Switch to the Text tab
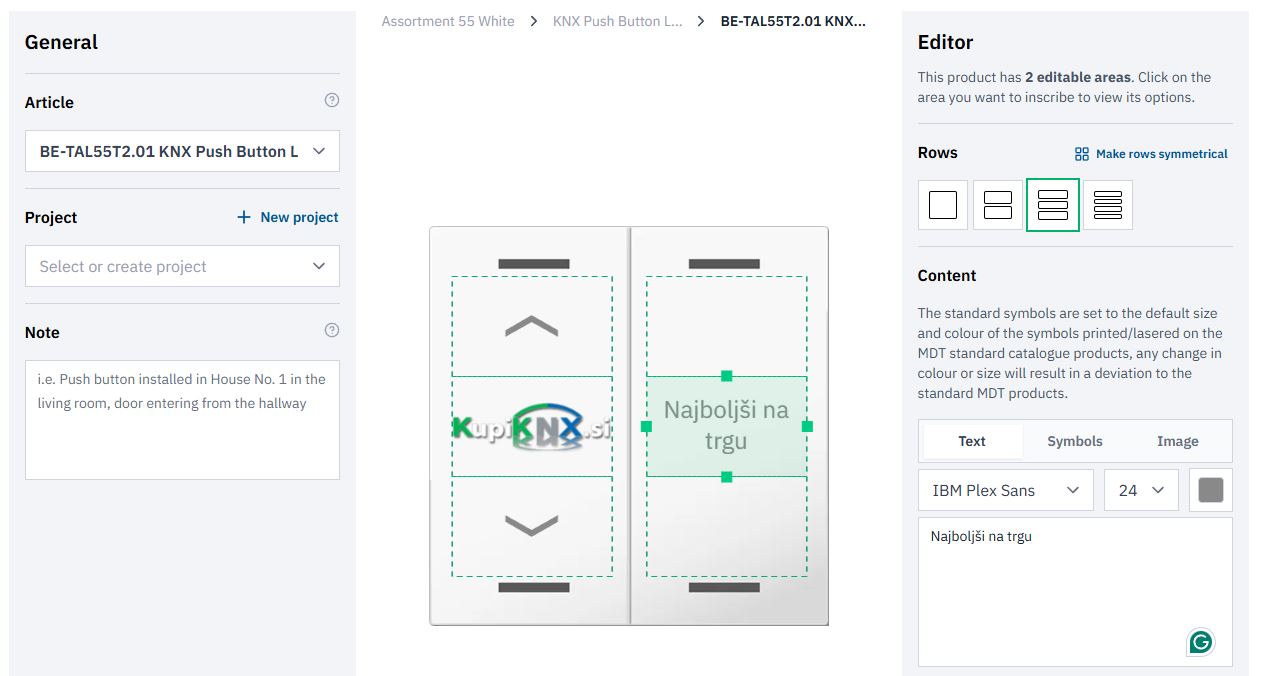Screen dimensions: 1263x676 point(972,441)
